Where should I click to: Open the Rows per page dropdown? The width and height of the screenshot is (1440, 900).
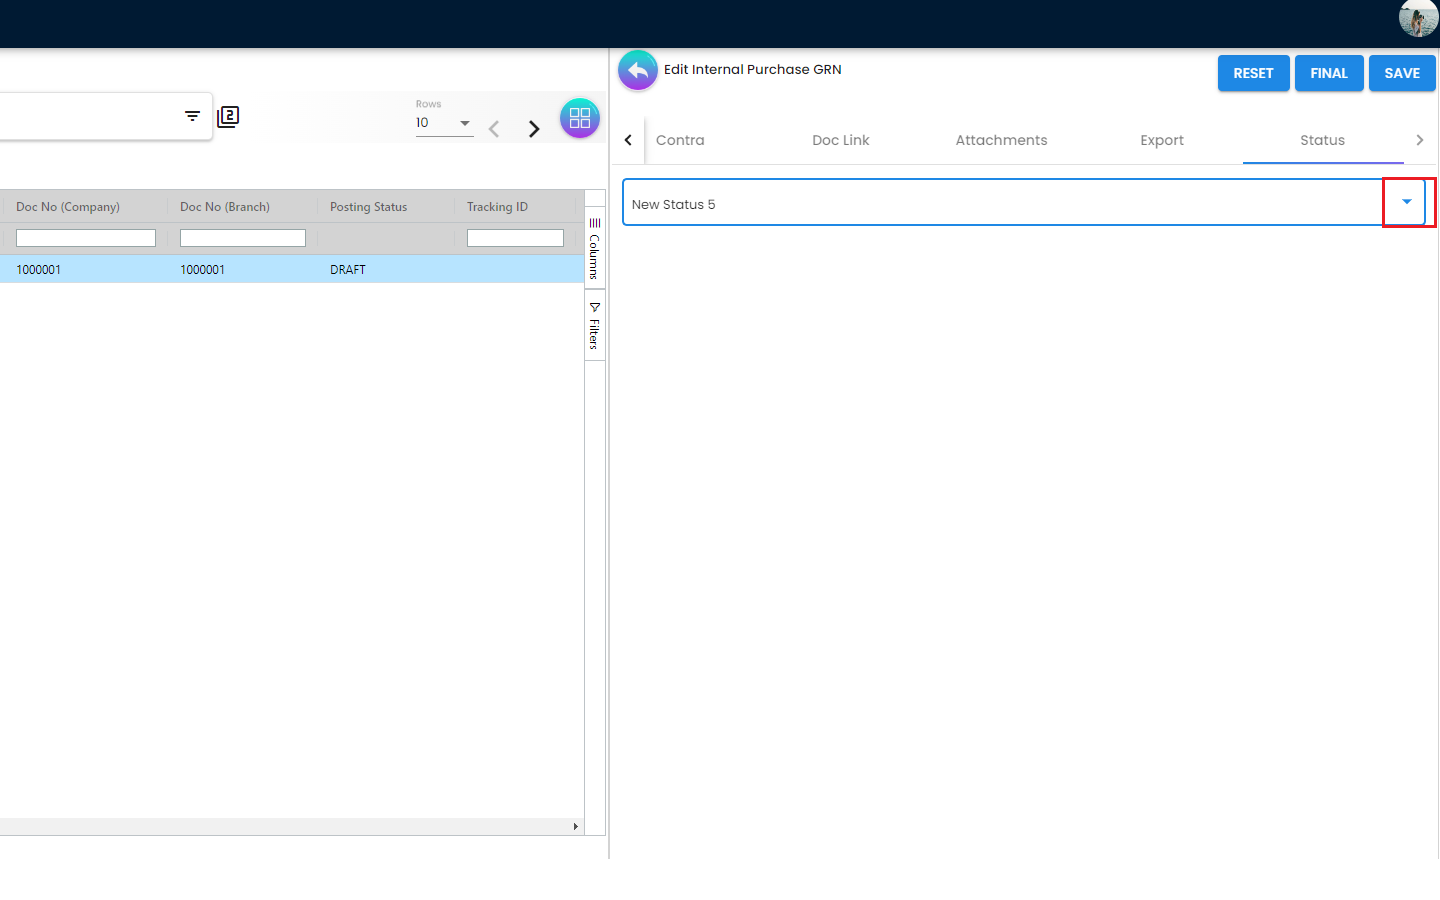click(x=444, y=123)
